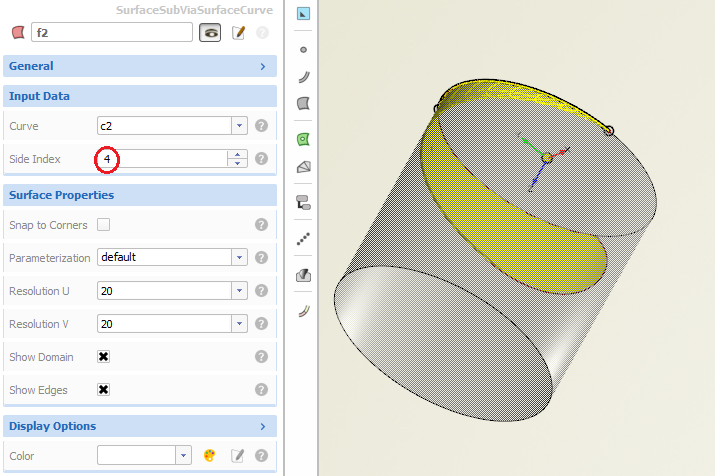Open the Resolution U dropdown arrow
715x476 pixels.
tap(239, 290)
